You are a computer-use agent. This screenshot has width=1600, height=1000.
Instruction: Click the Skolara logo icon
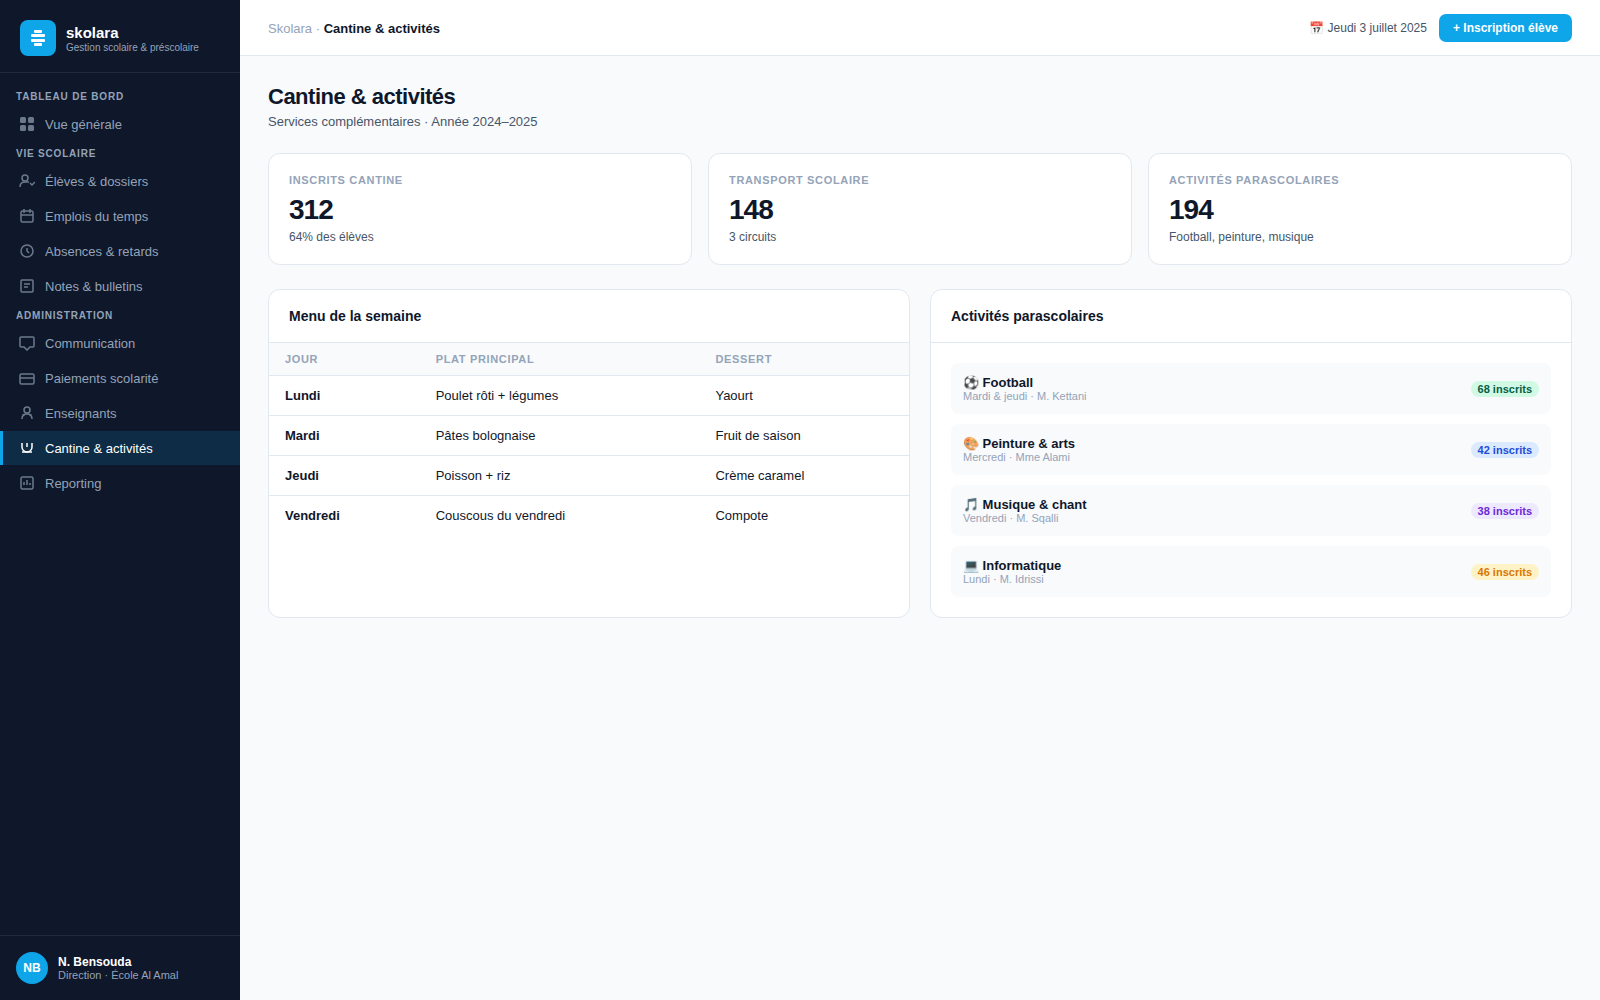coord(38,38)
